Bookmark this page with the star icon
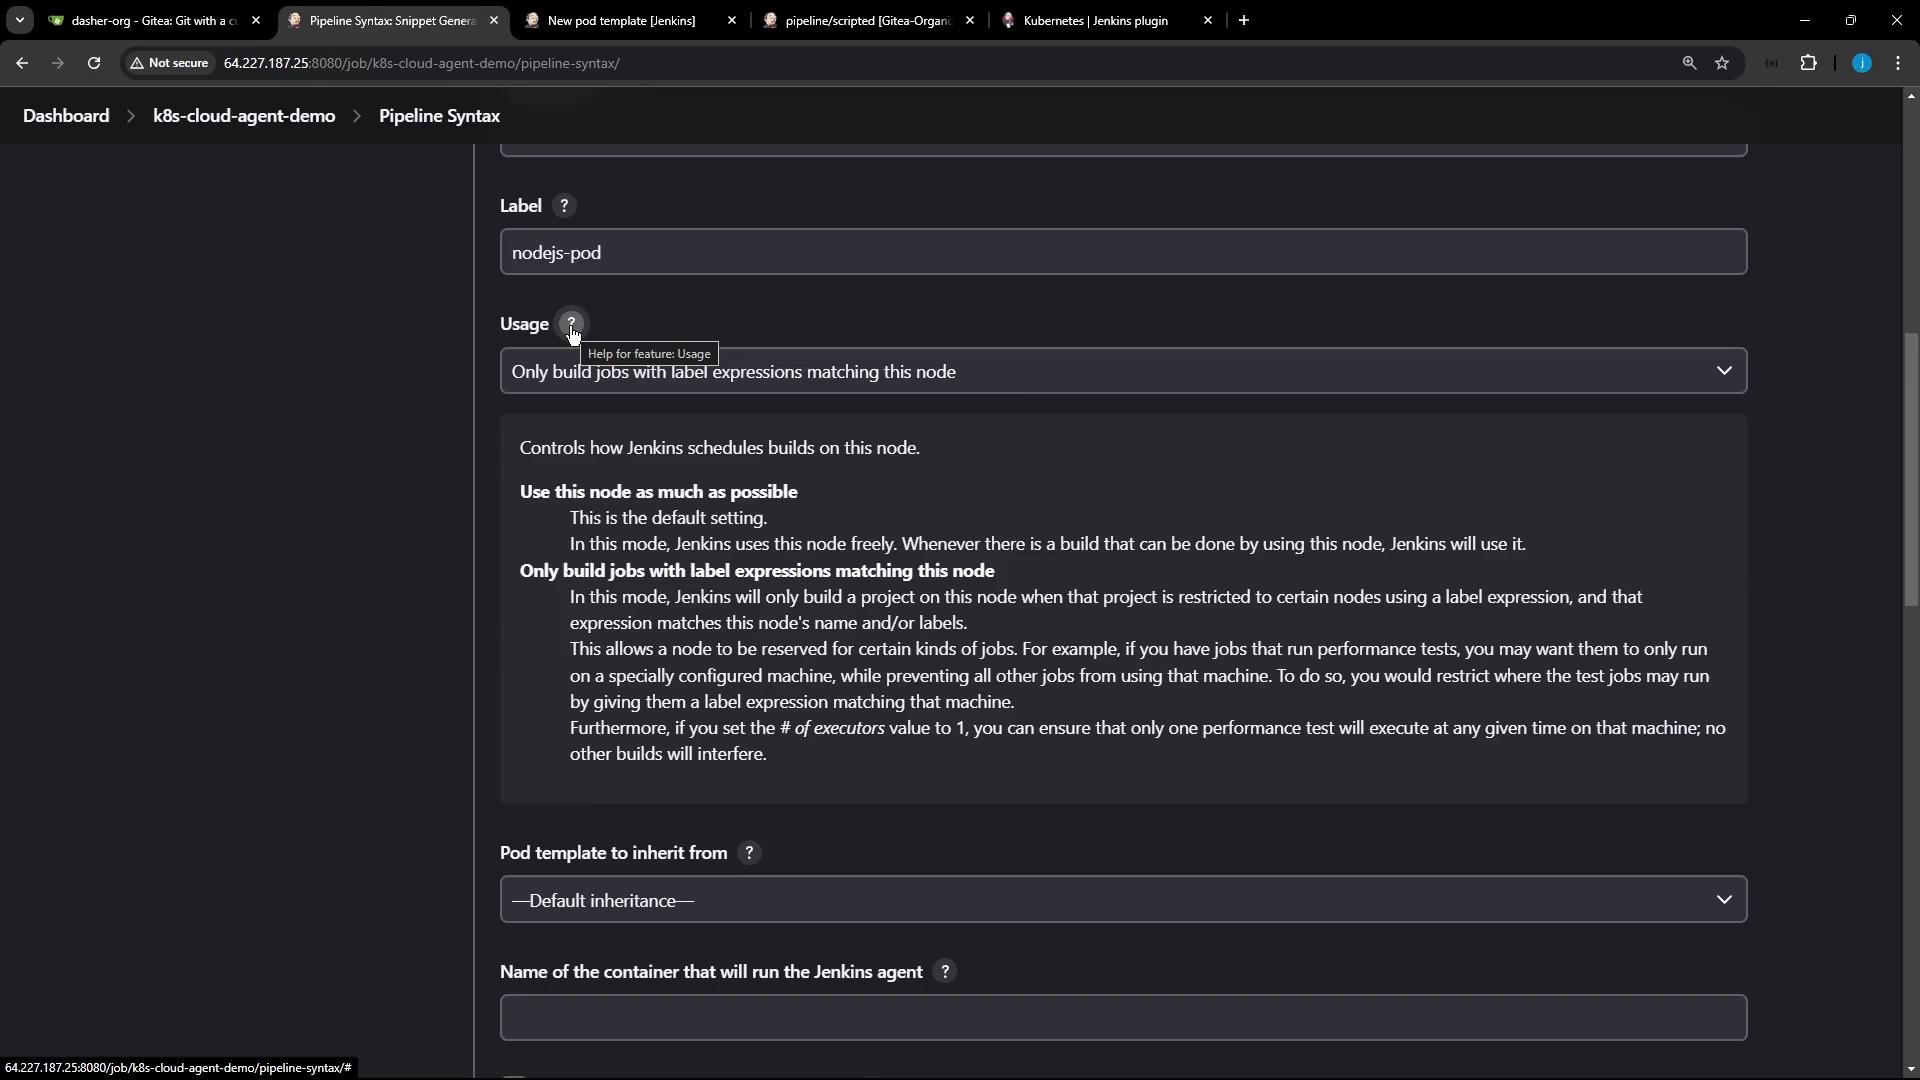 click(1722, 63)
